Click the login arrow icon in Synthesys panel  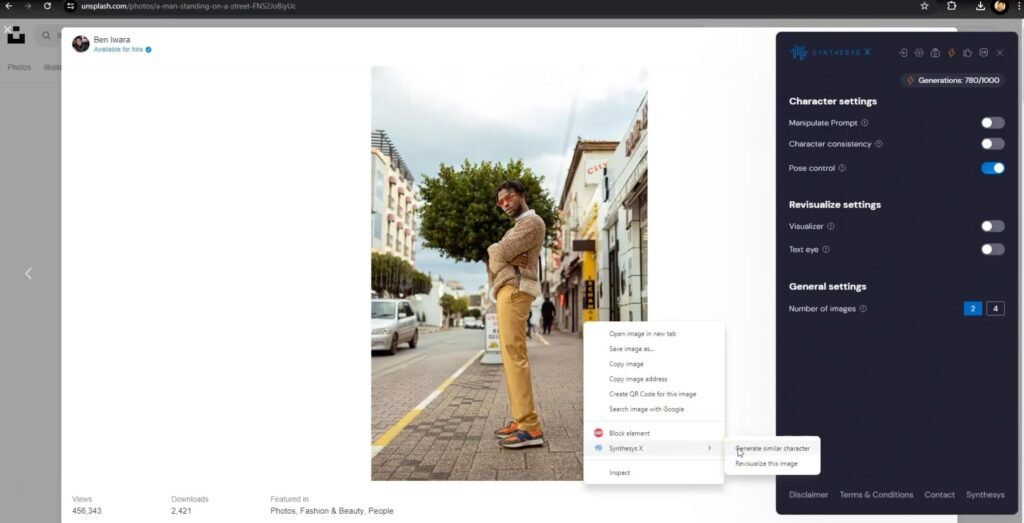(x=903, y=53)
